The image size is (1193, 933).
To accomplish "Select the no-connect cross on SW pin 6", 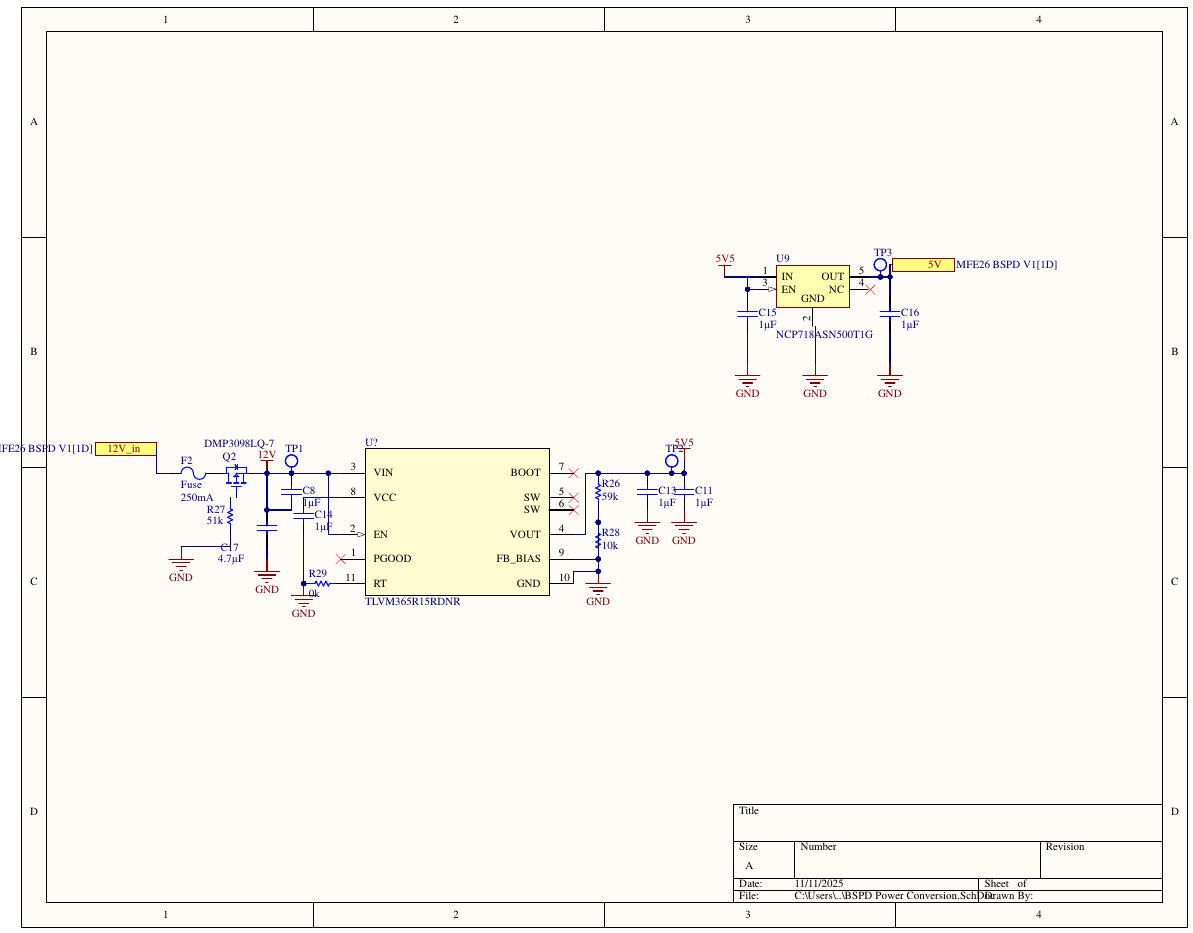I will (574, 510).
